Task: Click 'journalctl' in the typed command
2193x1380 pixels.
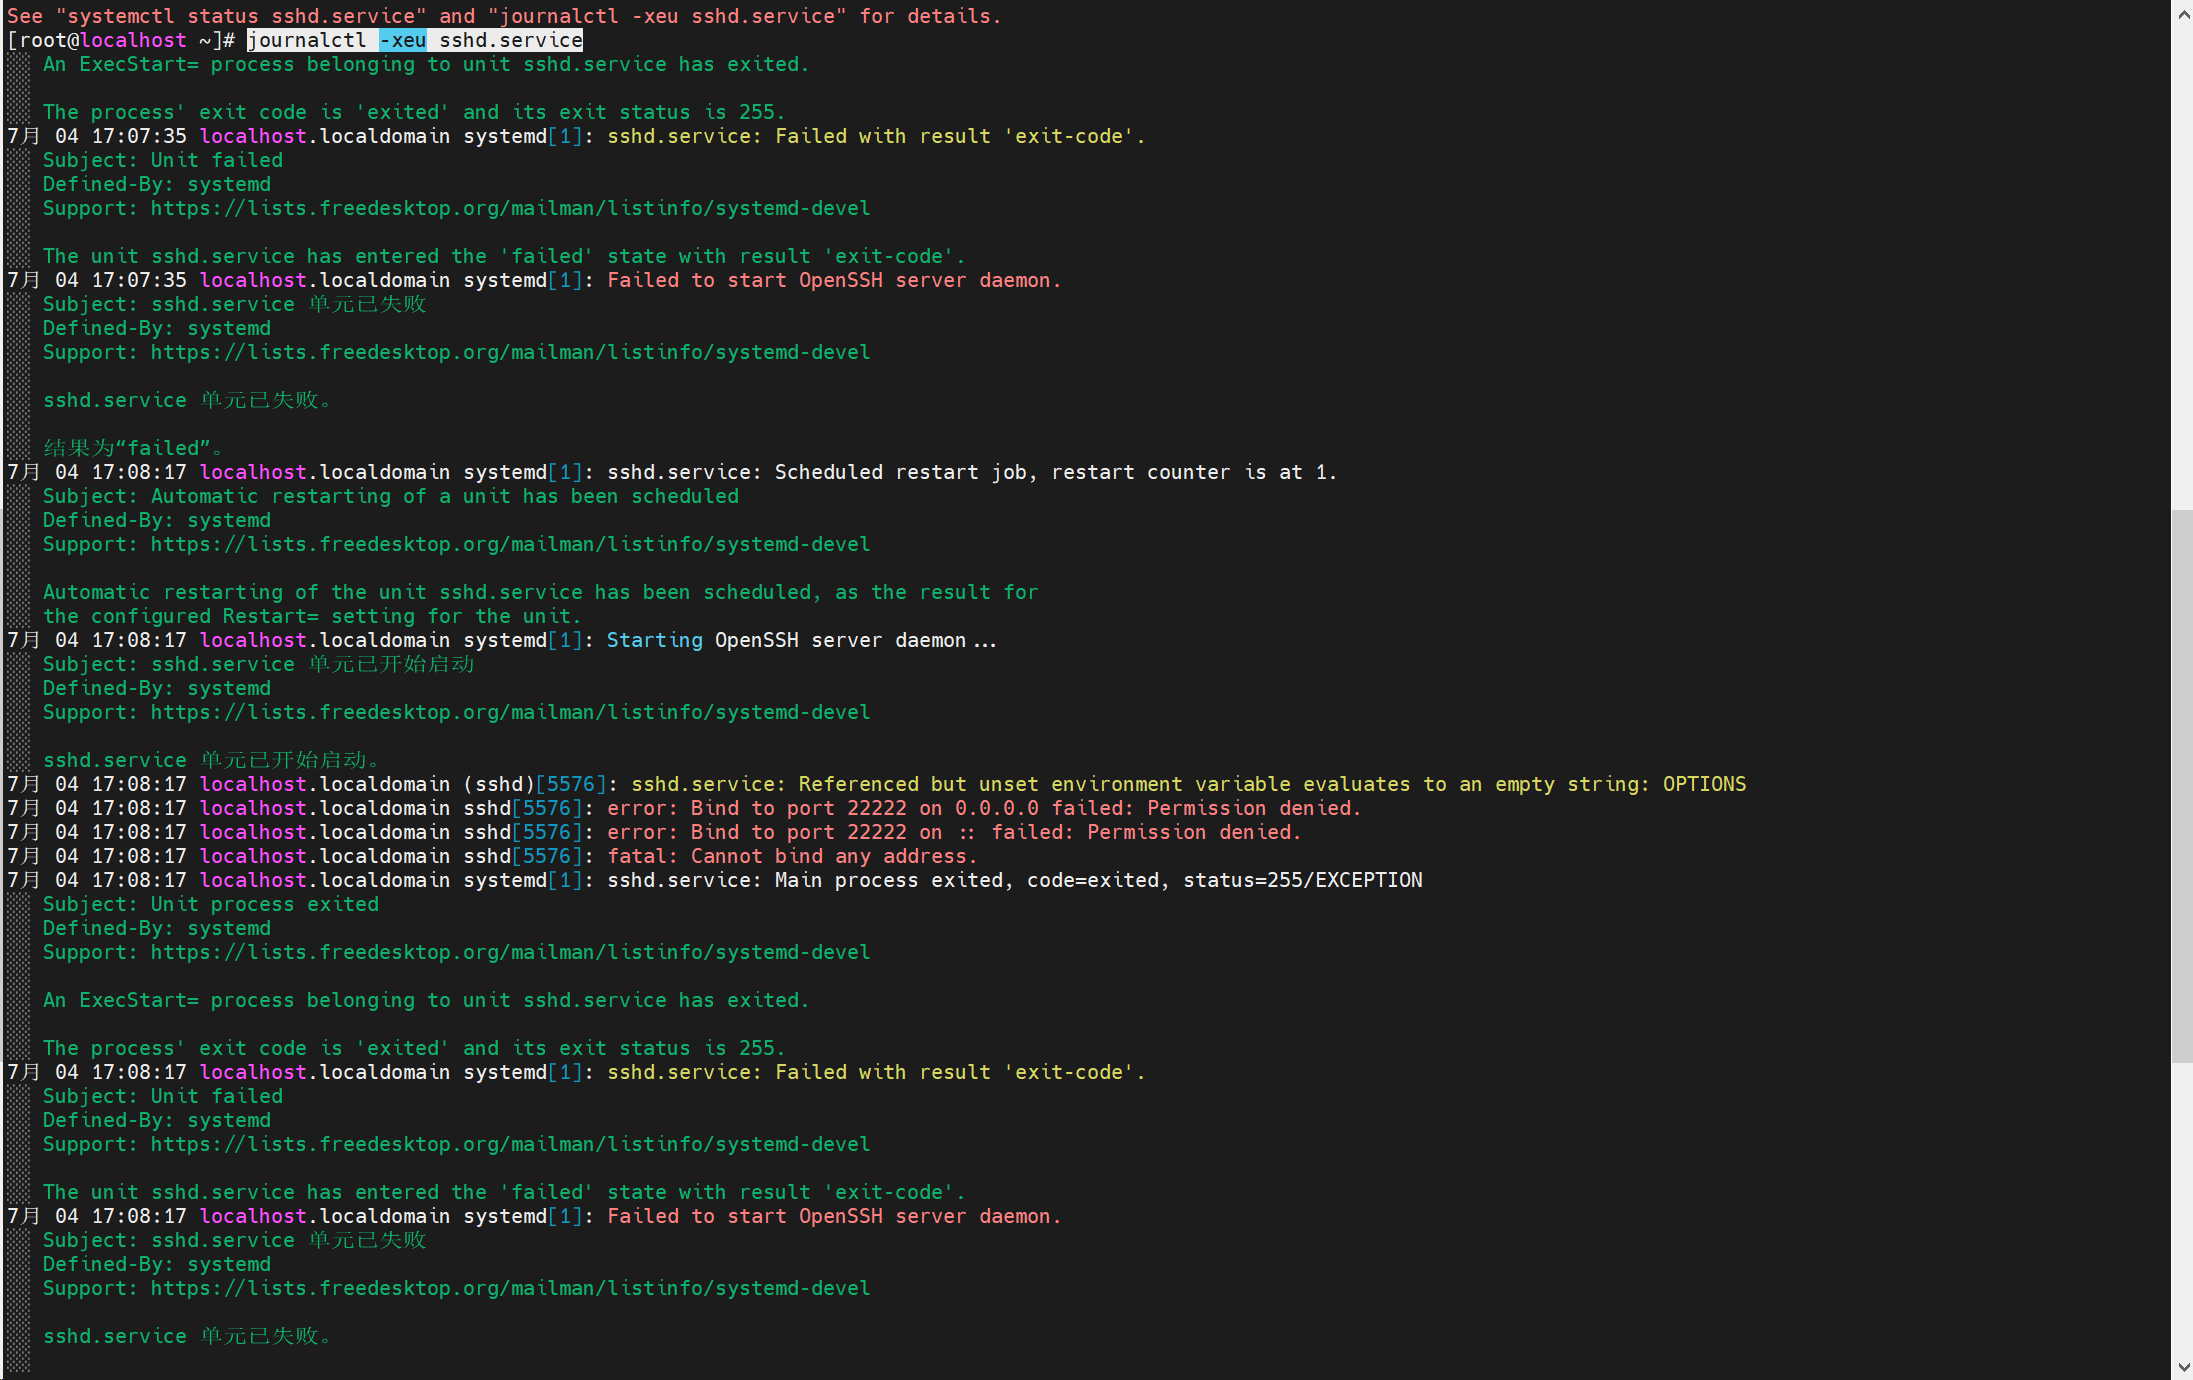Action: (x=307, y=40)
